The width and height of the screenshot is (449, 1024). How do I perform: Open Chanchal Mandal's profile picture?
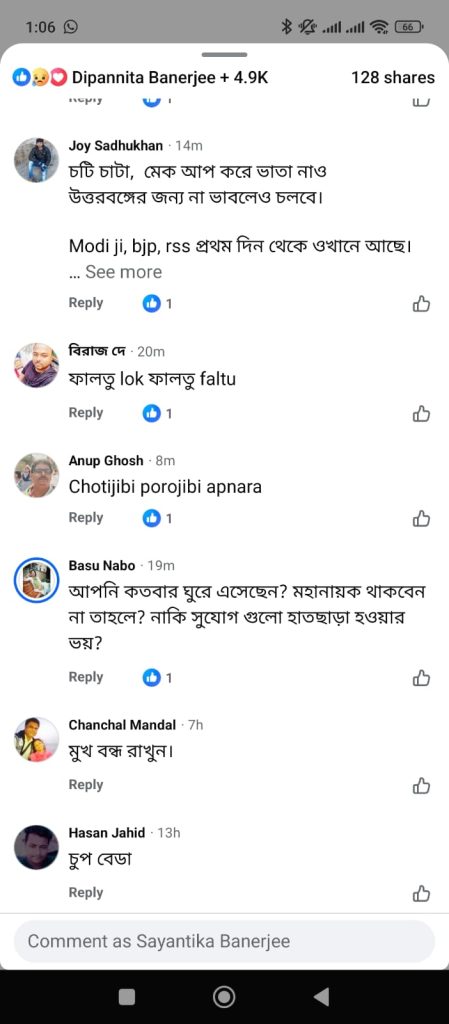point(37,739)
